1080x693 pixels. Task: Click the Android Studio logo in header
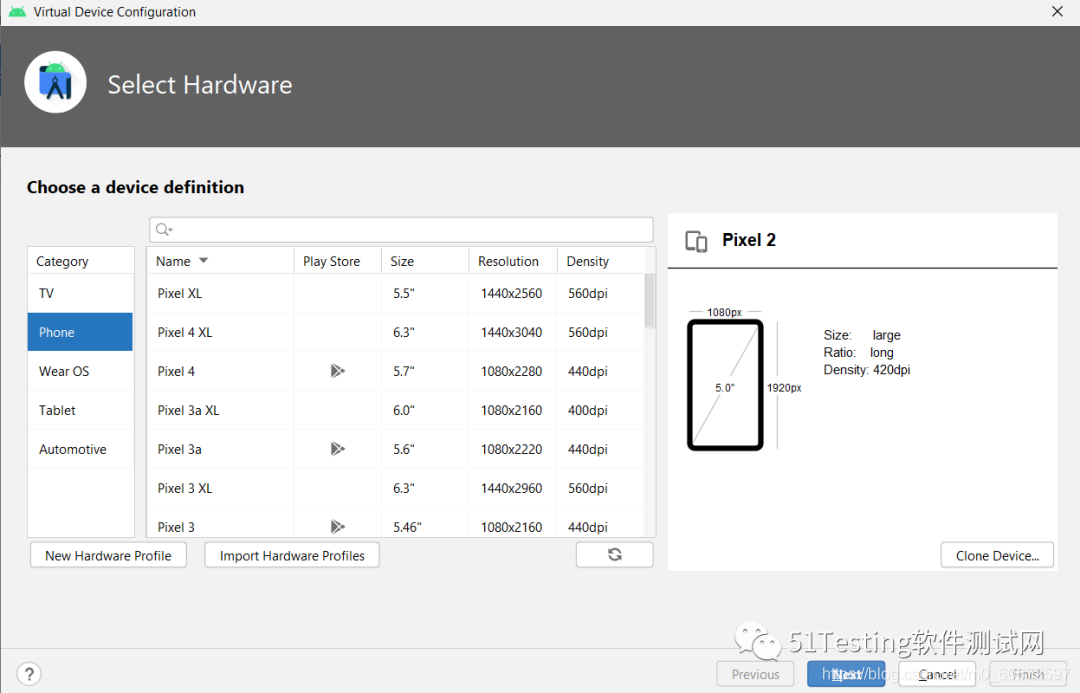[x=55, y=83]
